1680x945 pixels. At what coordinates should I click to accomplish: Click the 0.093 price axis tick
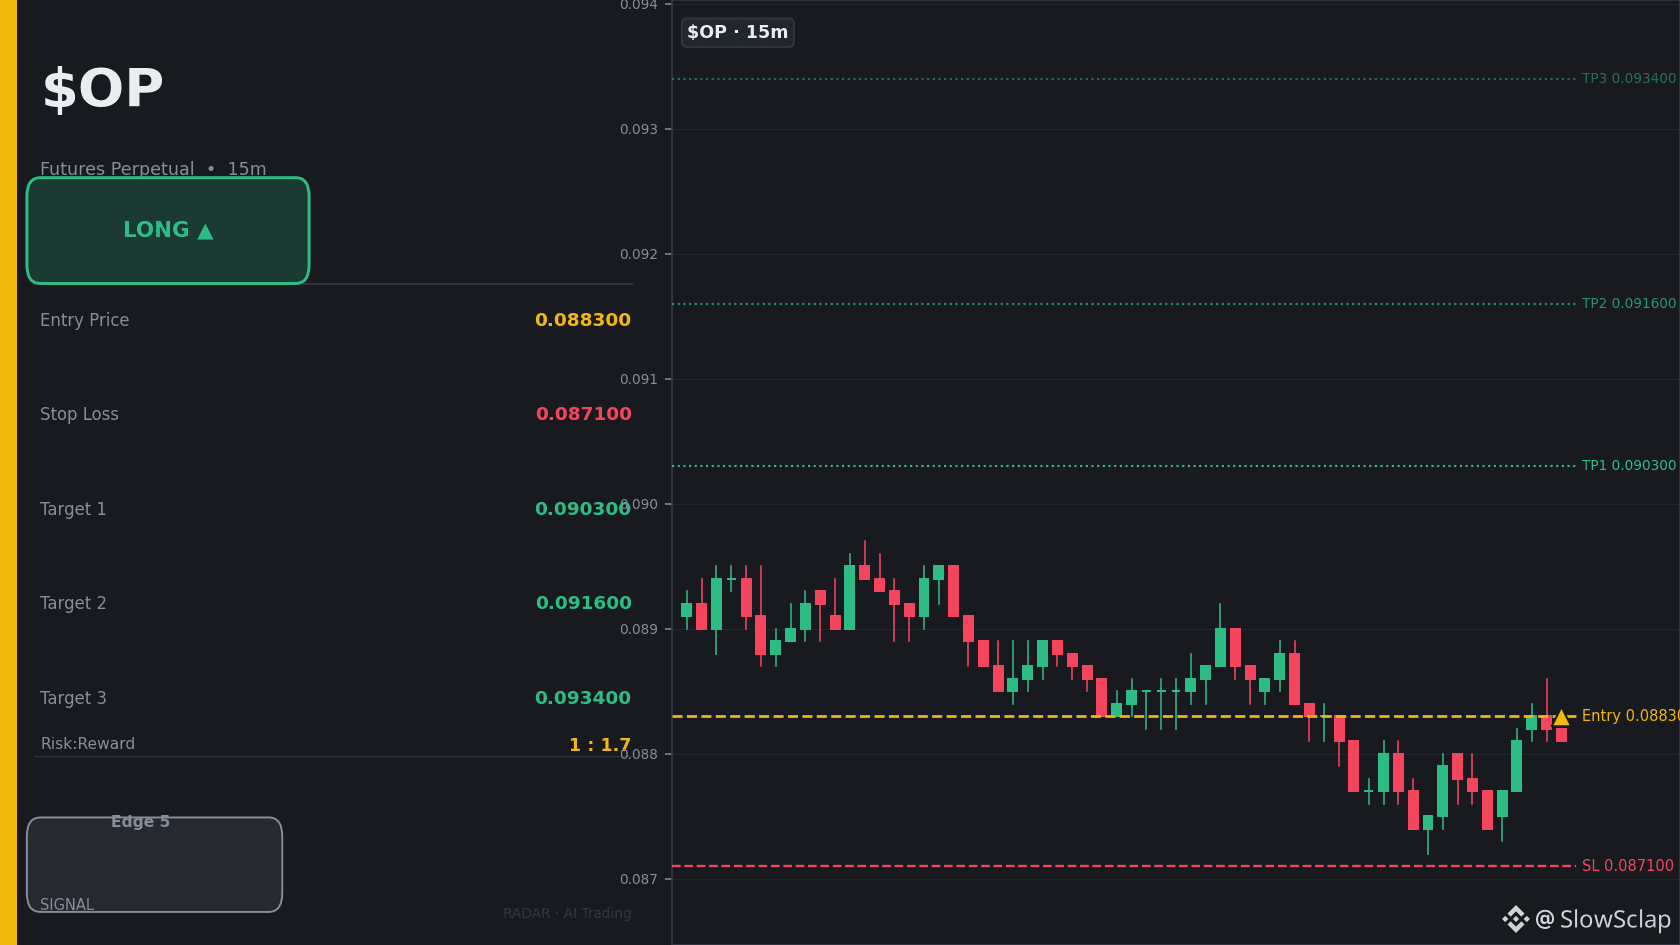click(639, 130)
